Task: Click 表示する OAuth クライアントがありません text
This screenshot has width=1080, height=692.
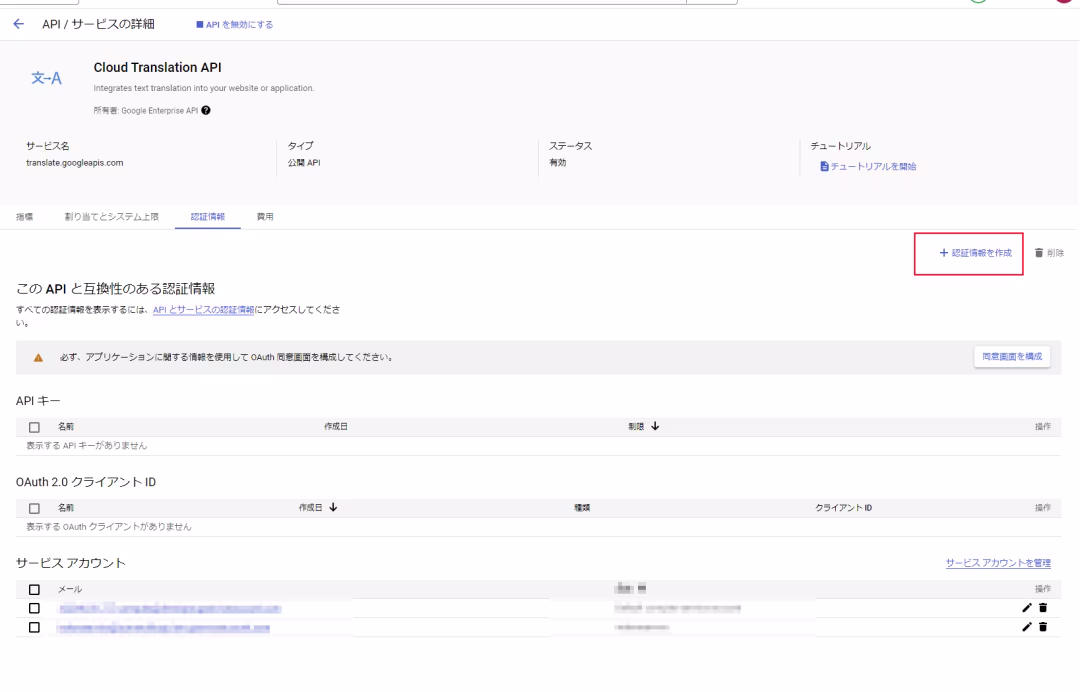Action: [109, 527]
